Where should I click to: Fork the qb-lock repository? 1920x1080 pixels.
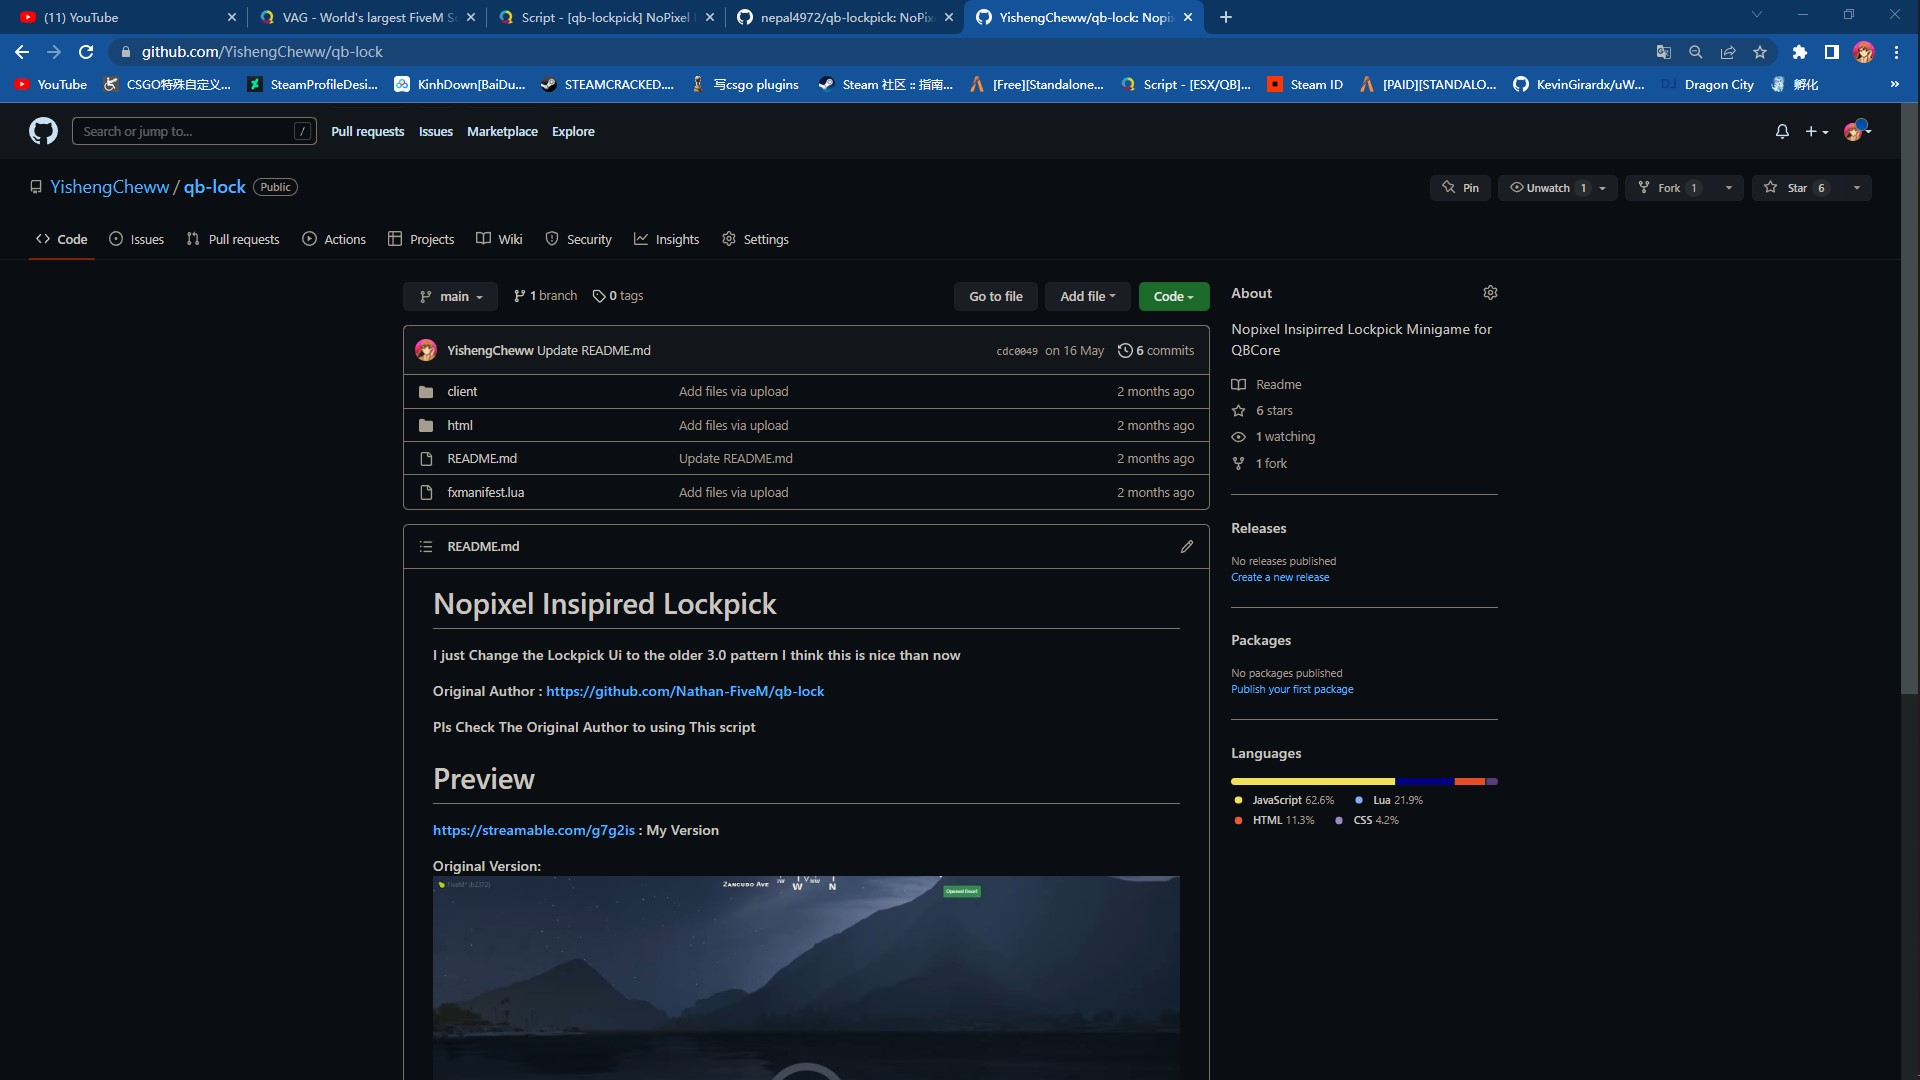point(1669,188)
